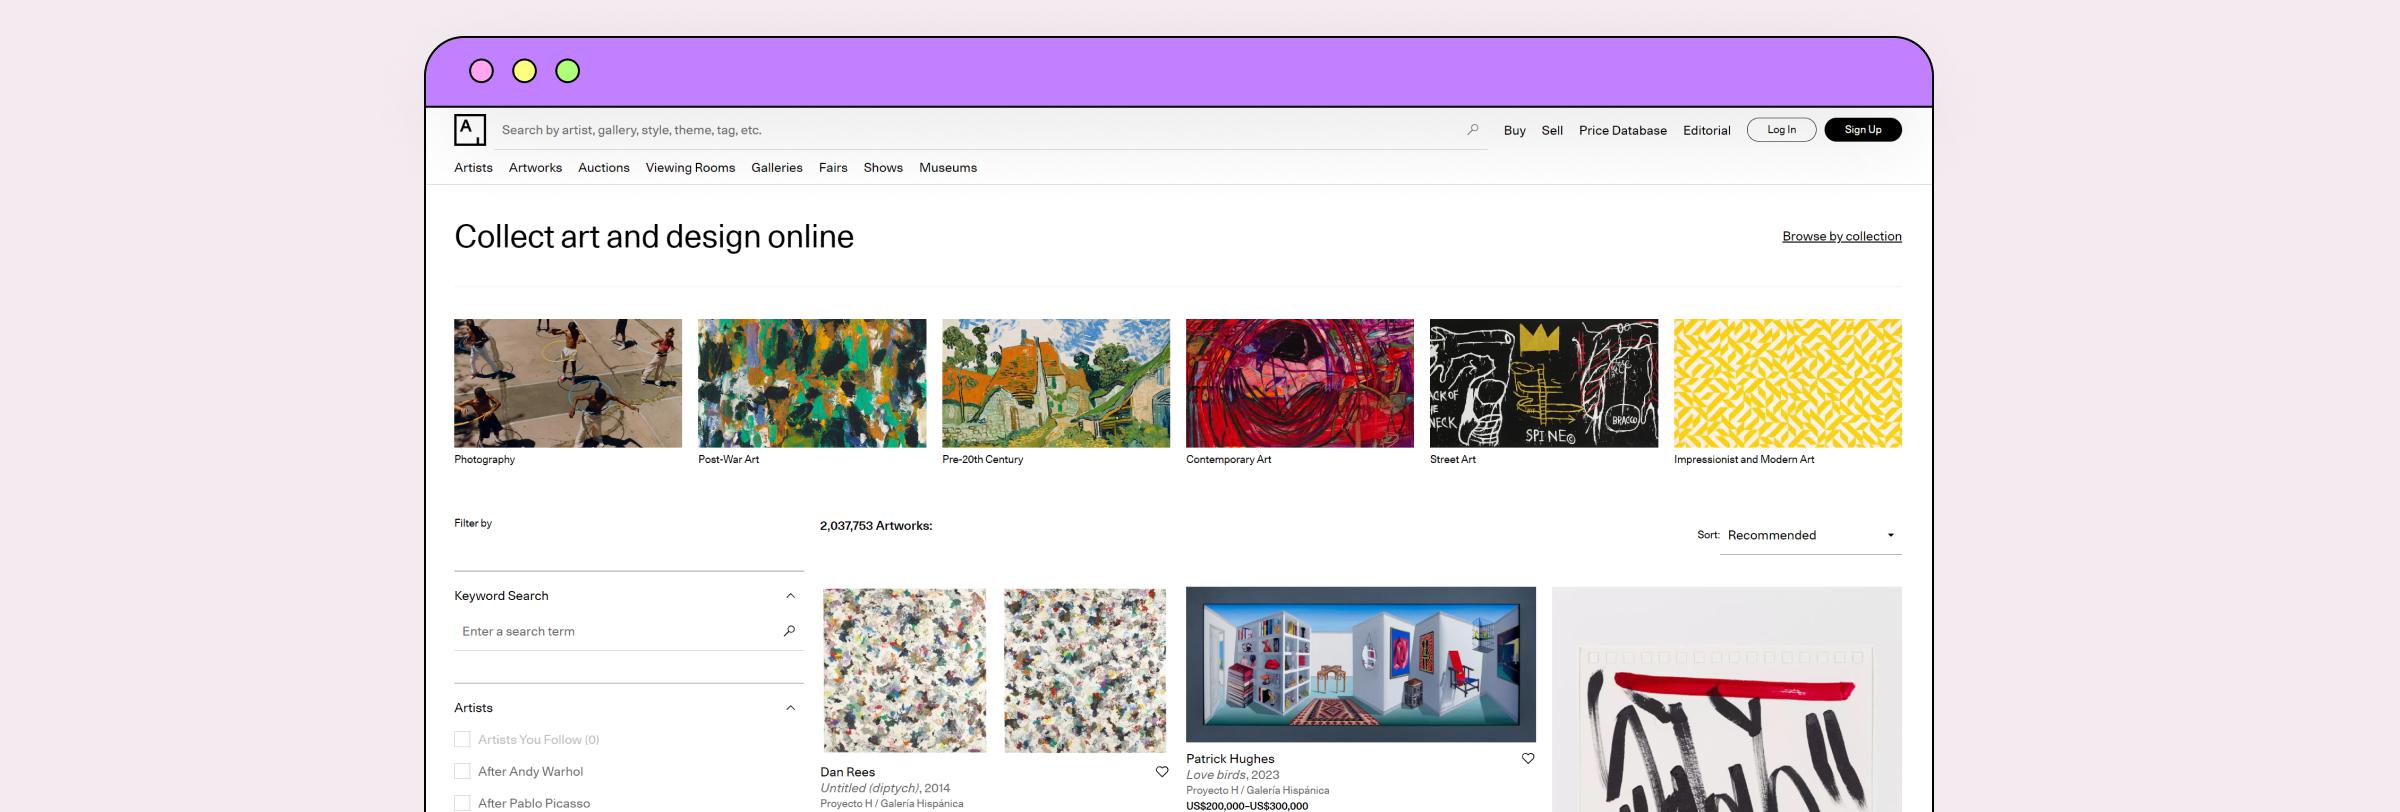The height and width of the screenshot is (812, 2400).
Task: Click the Buy link
Action: point(1515,130)
